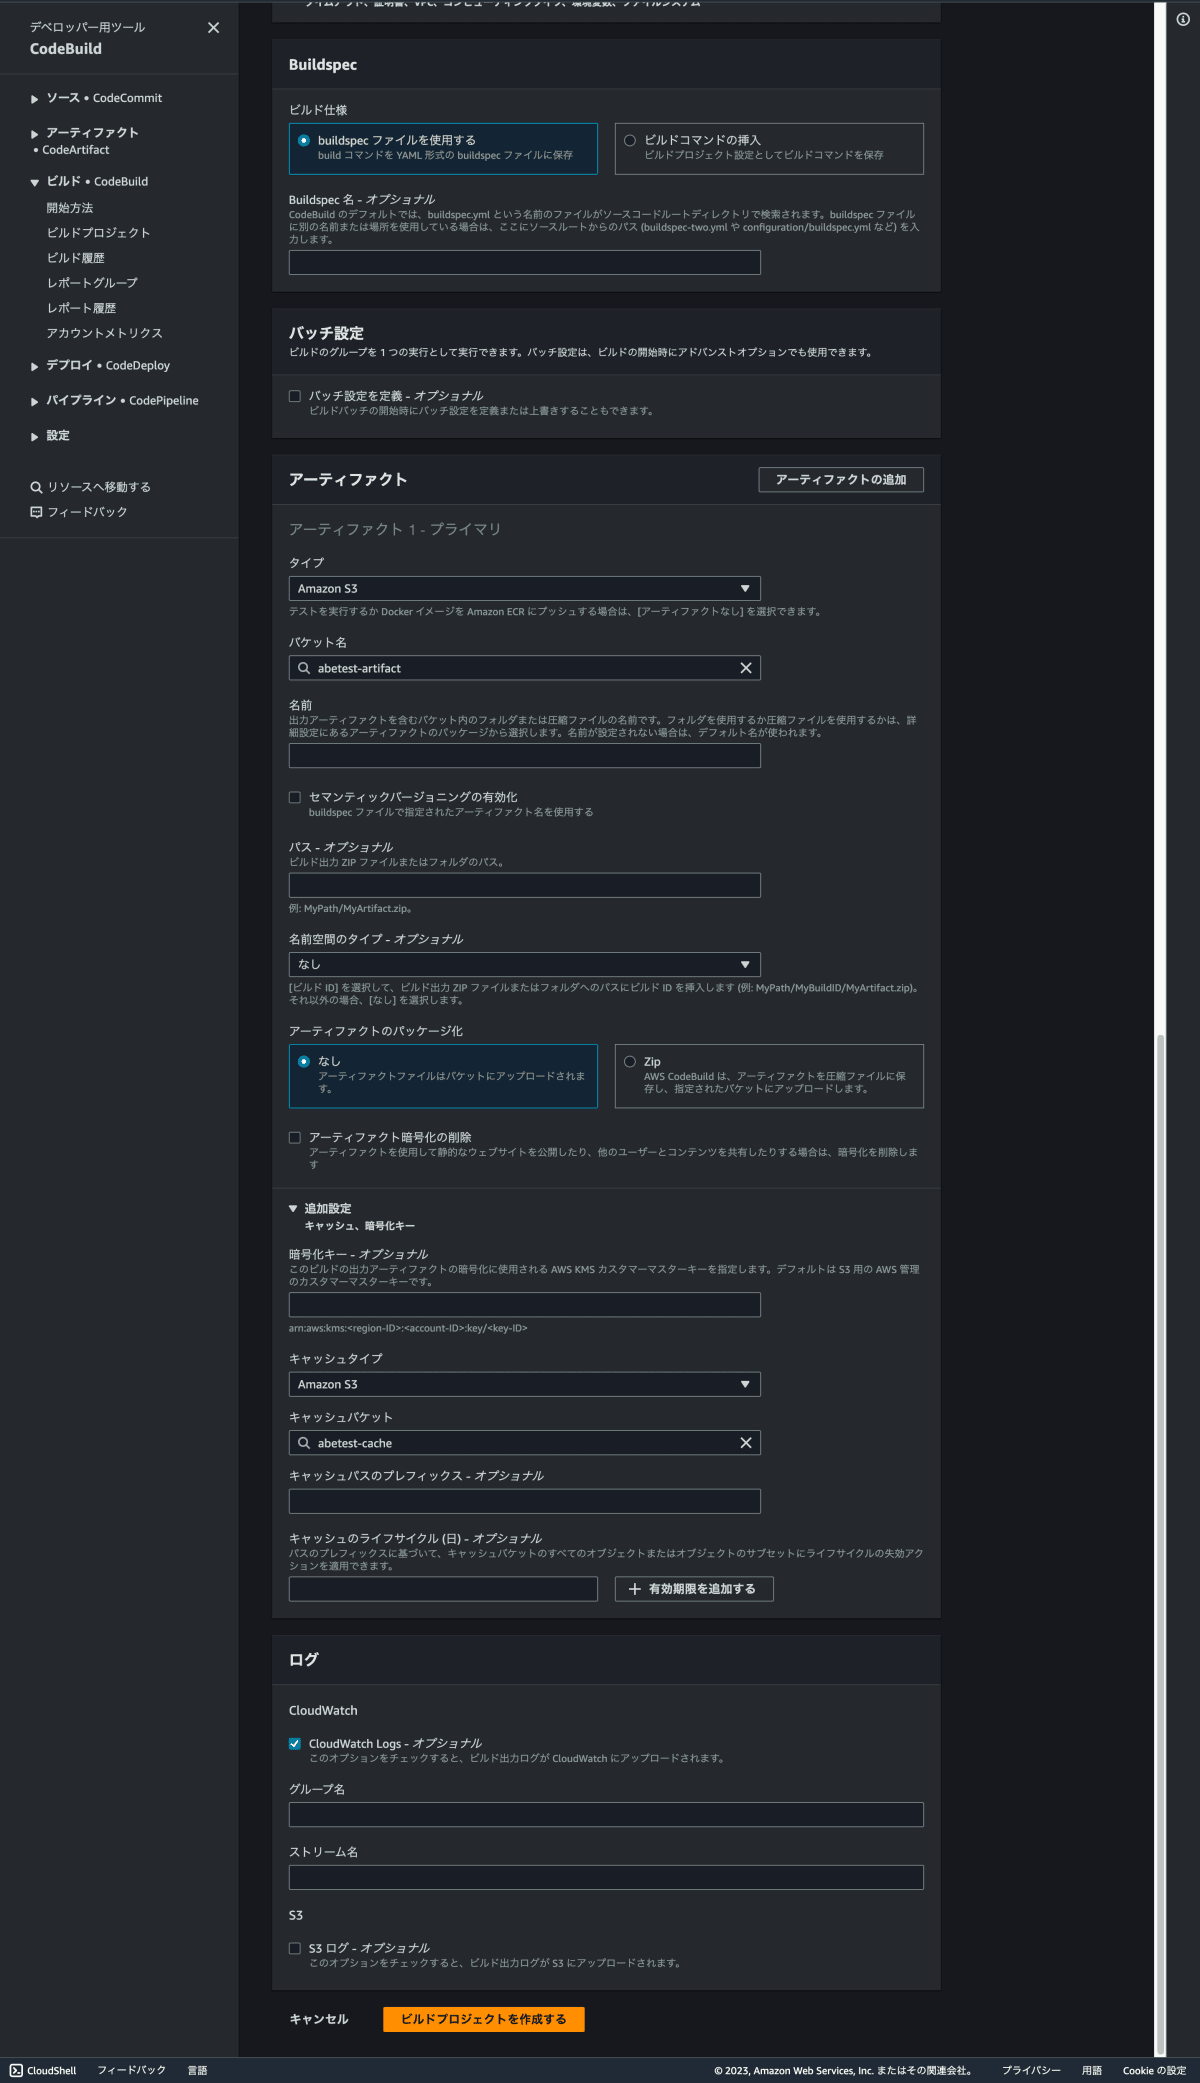Screen dimensions: 1200x2083
Task: Open the info panel icon at top right
Action: pyautogui.click(x=1183, y=19)
